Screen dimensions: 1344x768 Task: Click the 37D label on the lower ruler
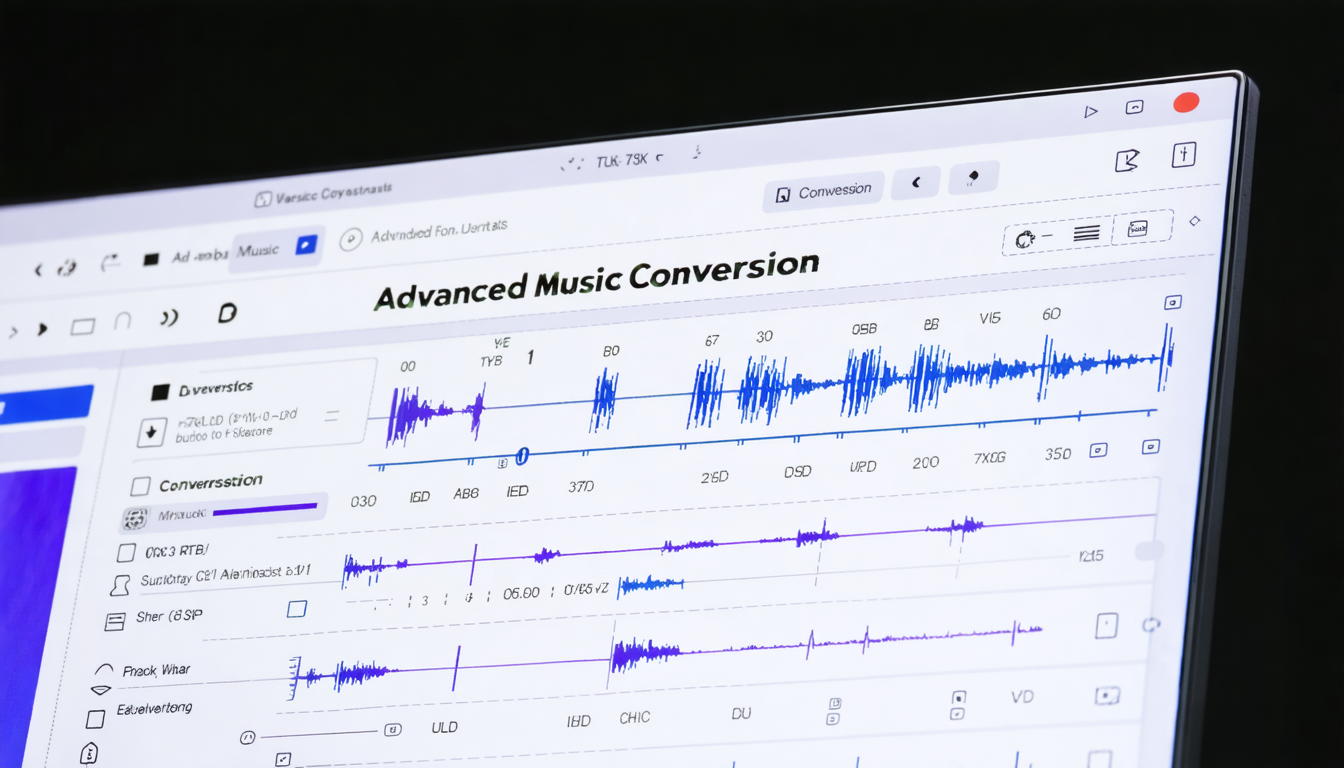[581, 487]
